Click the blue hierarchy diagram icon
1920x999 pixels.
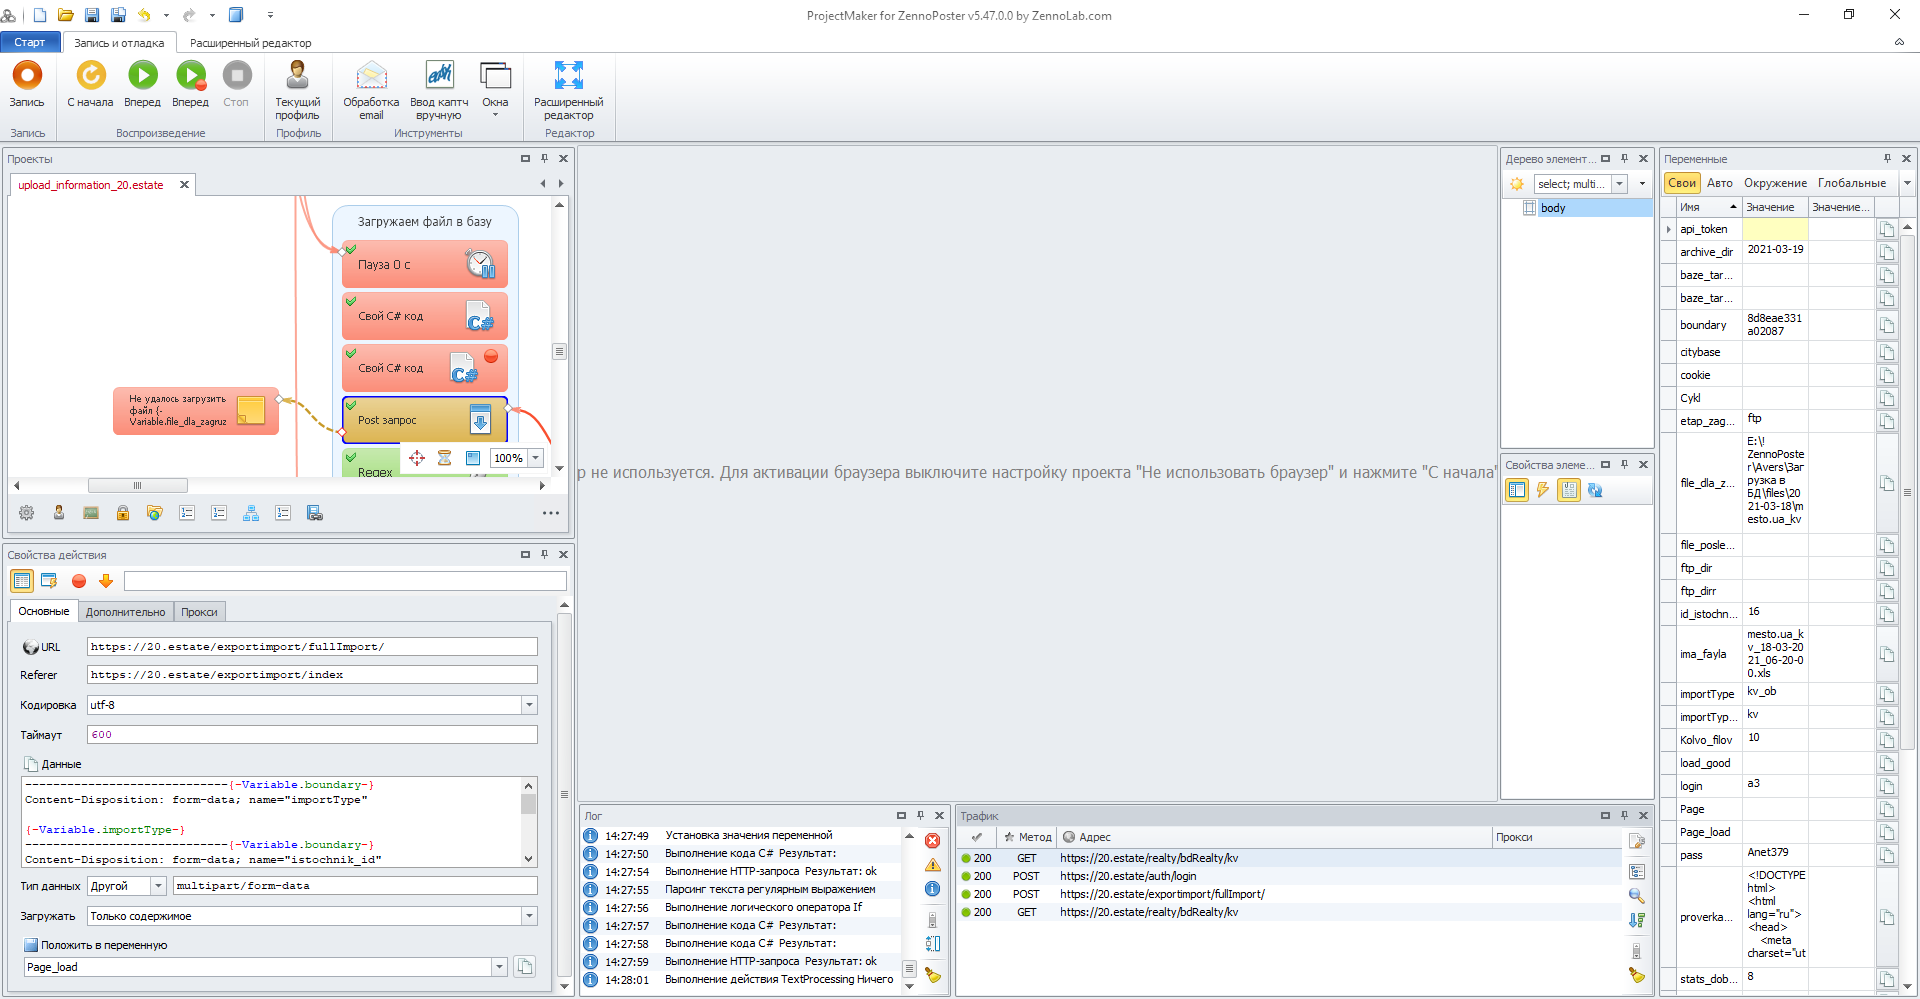pyautogui.click(x=251, y=513)
